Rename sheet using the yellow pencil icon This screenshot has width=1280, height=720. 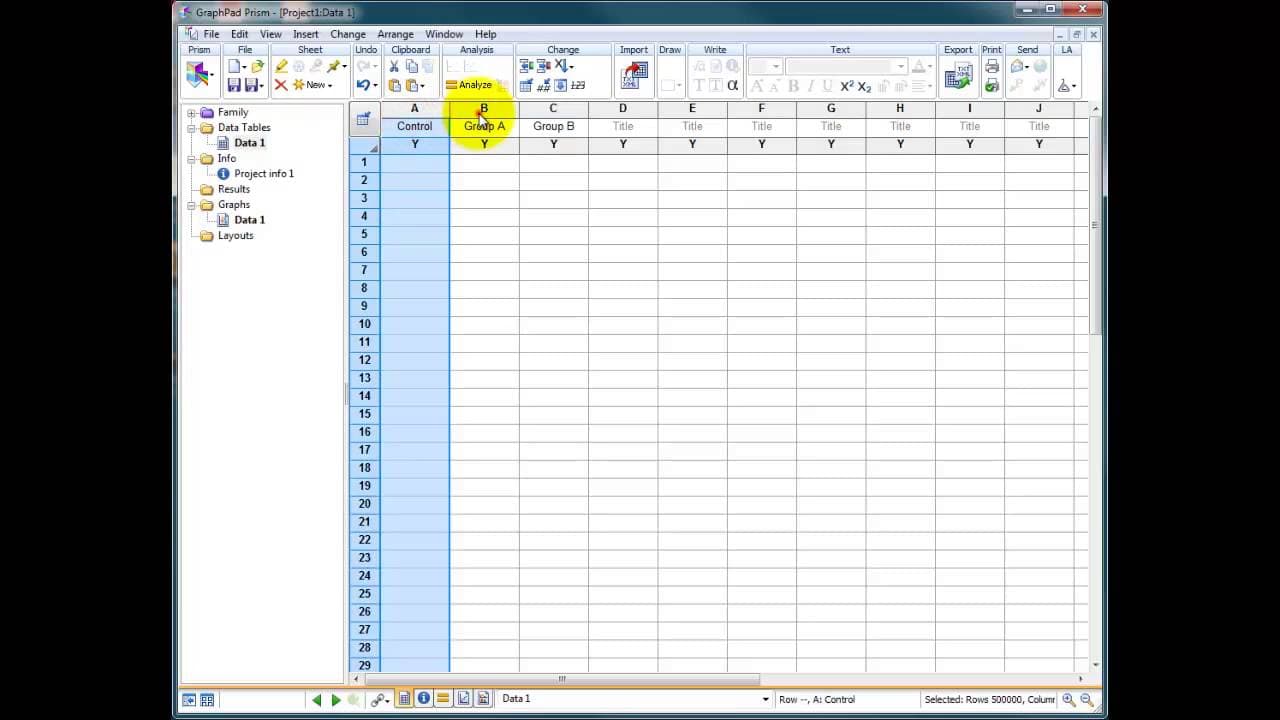tap(282, 66)
